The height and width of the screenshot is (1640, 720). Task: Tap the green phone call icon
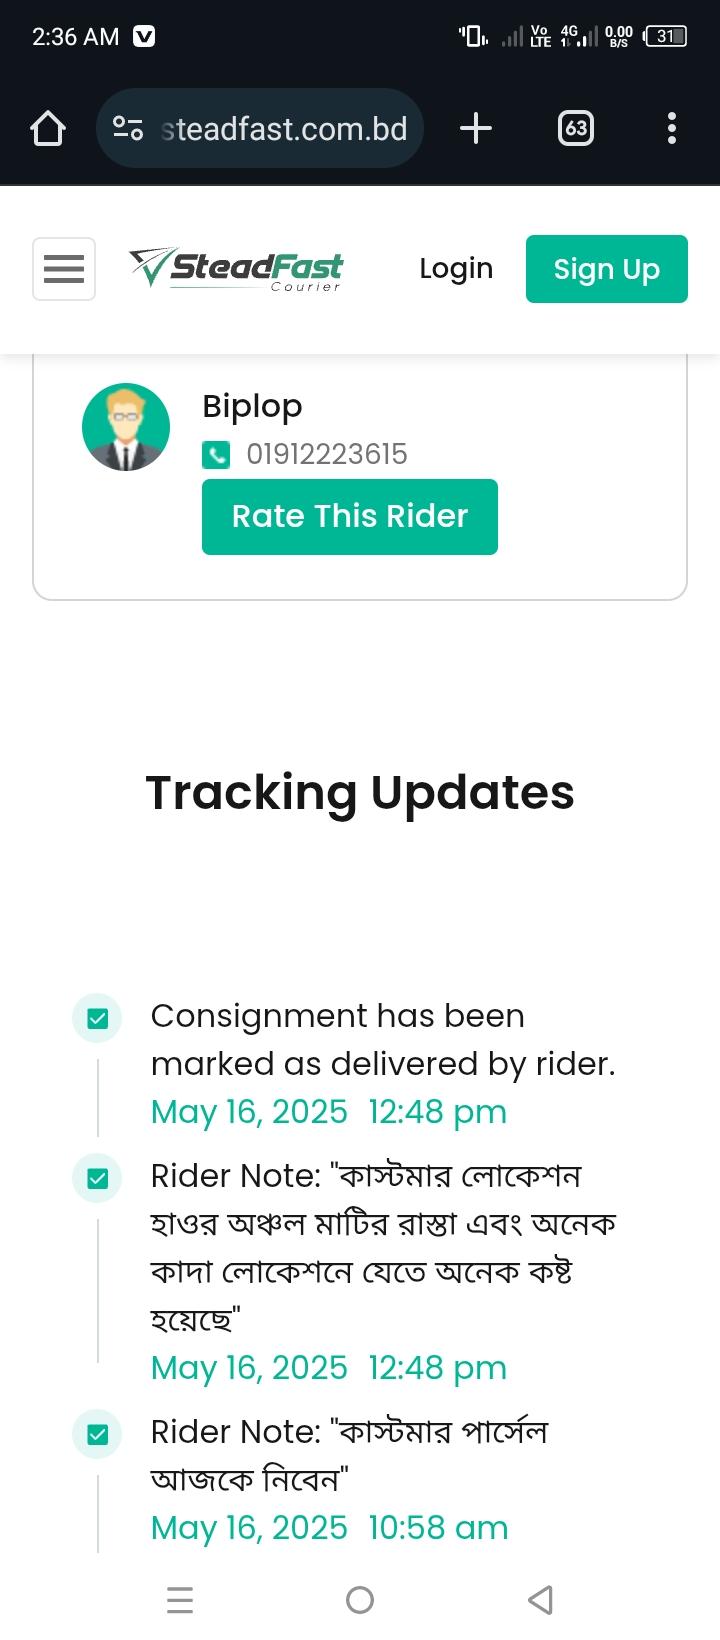pyautogui.click(x=216, y=455)
